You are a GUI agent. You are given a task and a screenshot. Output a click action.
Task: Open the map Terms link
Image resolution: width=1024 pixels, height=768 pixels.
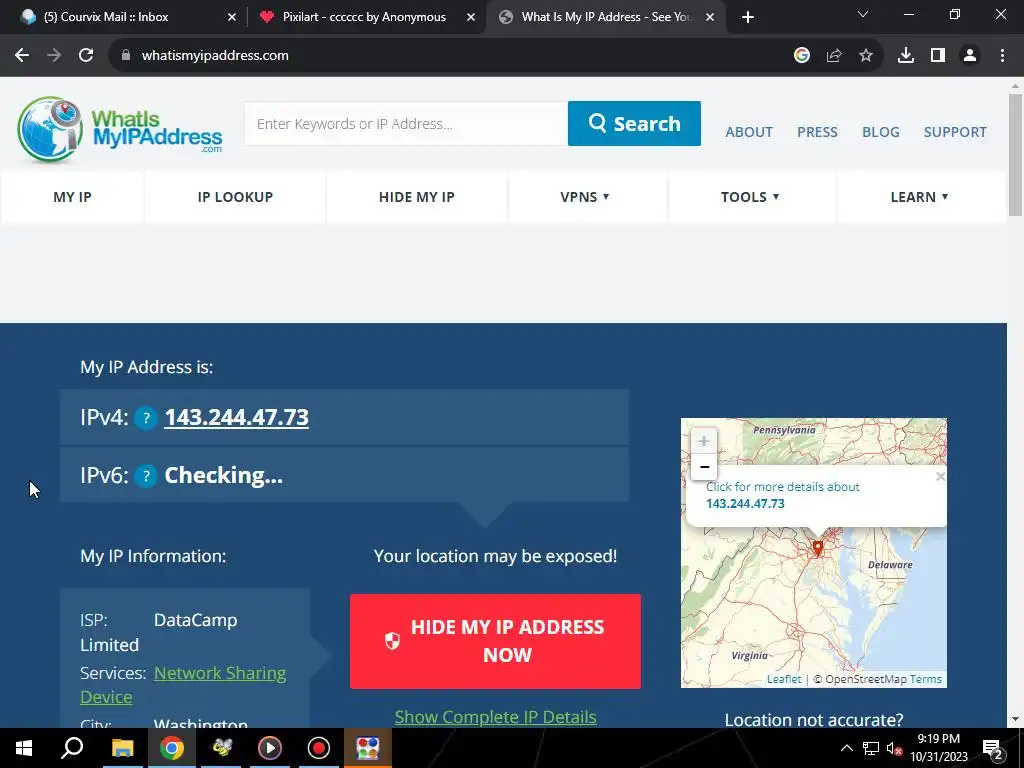[925, 679]
